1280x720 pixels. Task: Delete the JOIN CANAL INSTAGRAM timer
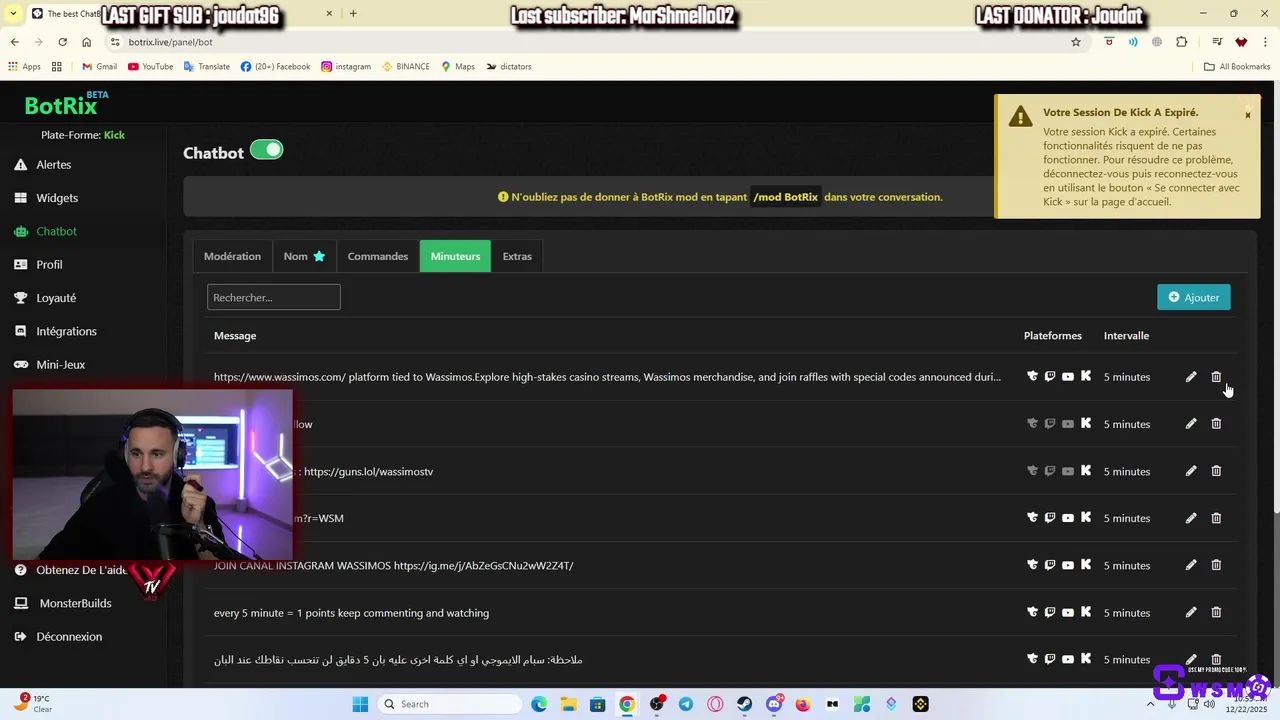point(1216,565)
